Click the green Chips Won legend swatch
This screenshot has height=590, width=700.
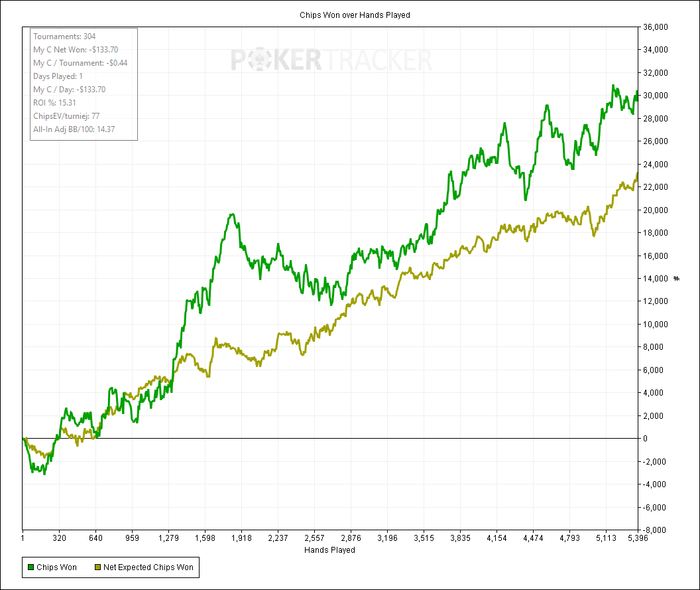[x=31, y=567]
